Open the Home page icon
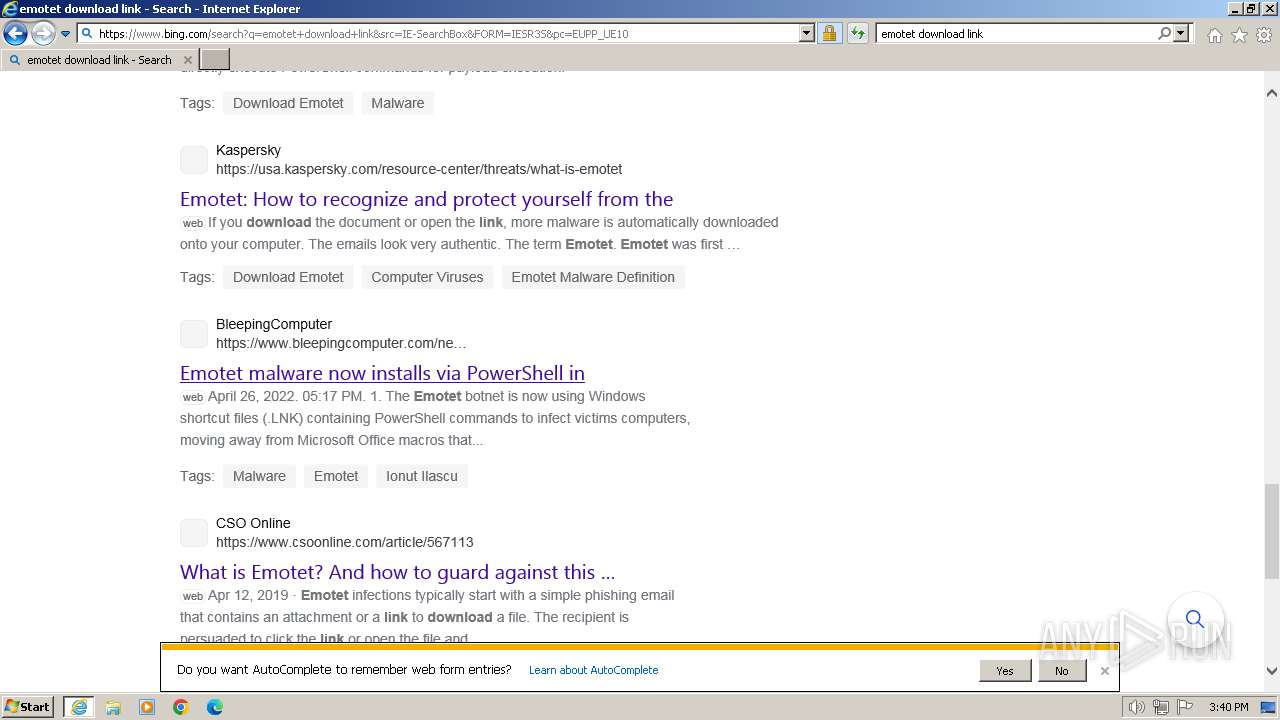This screenshot has width=1280, height=720. click(1214, 35)
